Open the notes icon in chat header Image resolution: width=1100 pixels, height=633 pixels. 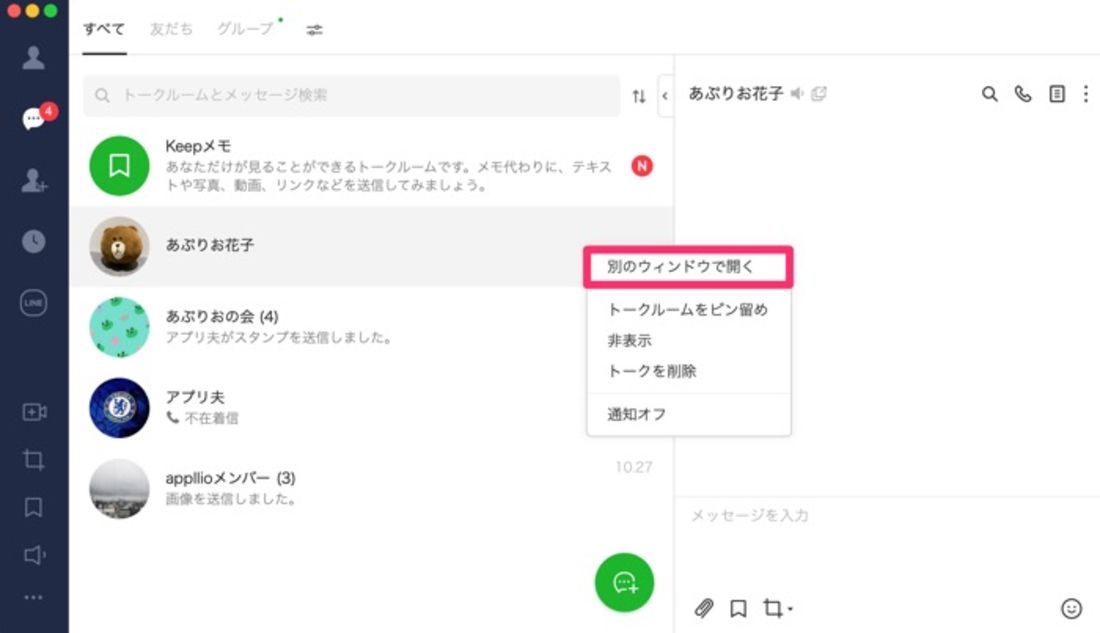point(1056,94)
